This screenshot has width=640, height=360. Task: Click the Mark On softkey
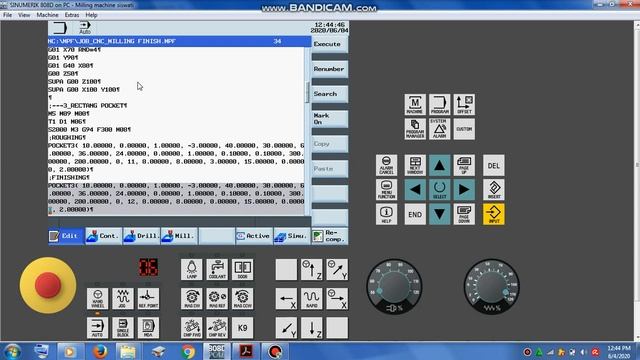(x=330, y=119)
